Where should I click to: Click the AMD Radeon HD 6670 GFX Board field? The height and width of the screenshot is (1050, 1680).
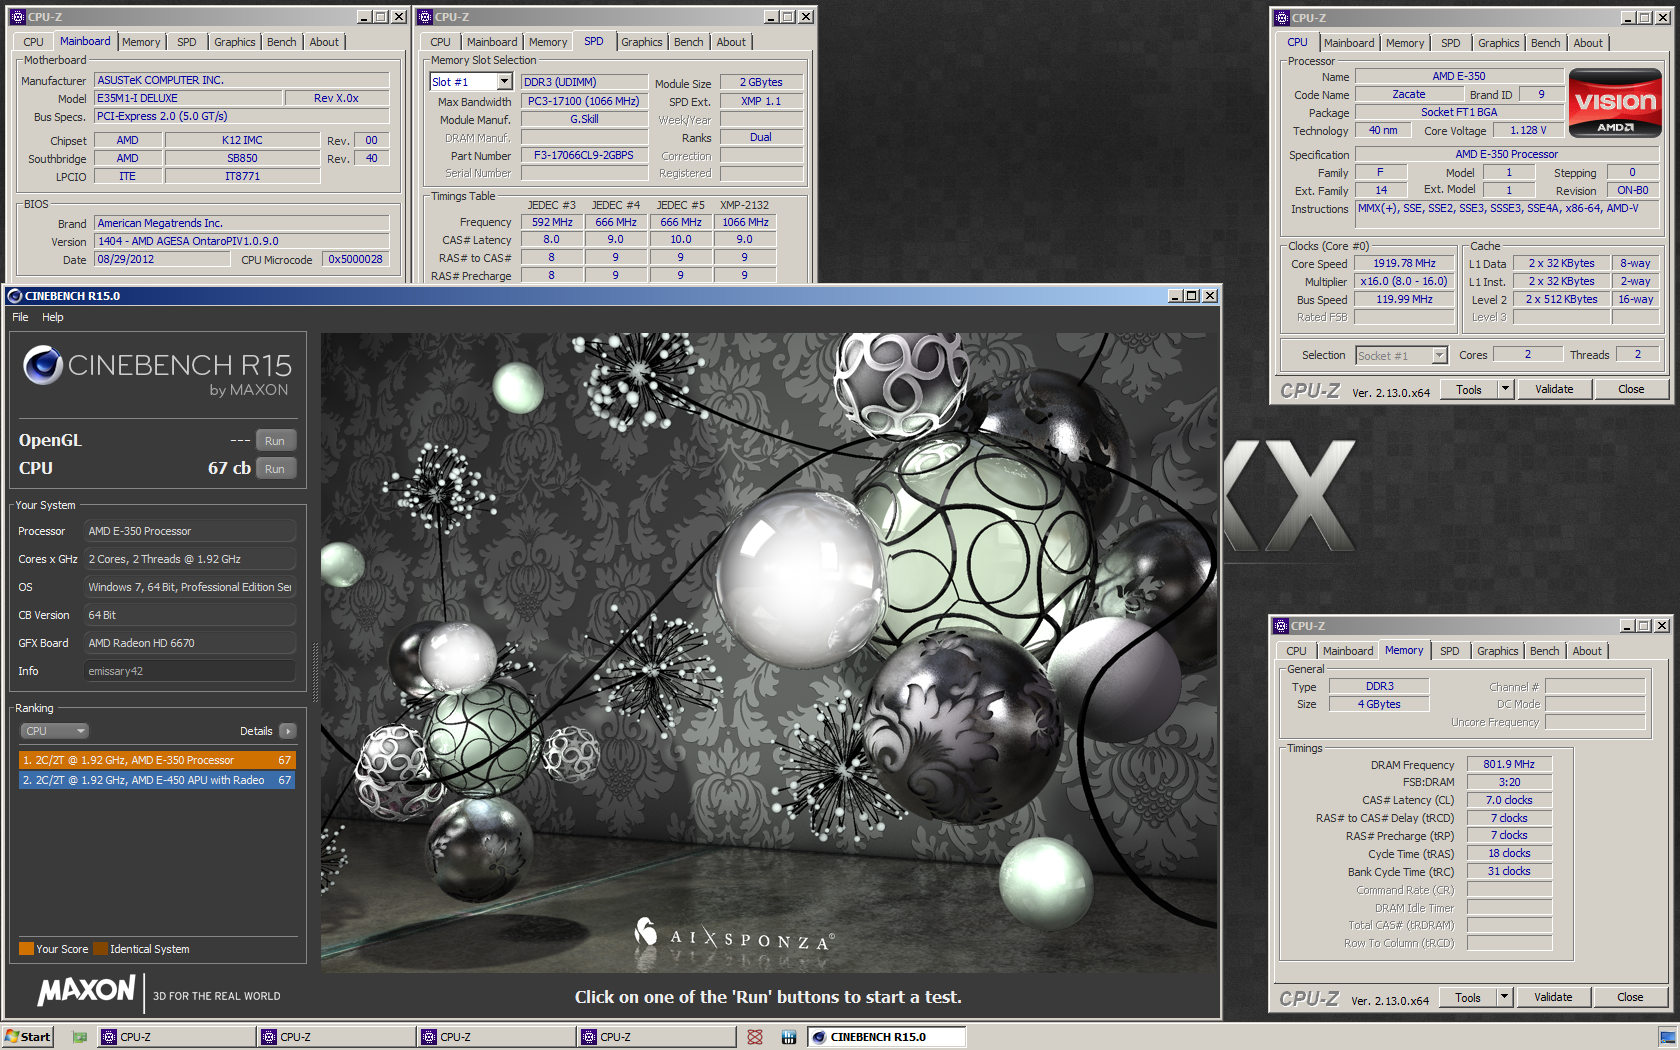(x=190, y=643)
